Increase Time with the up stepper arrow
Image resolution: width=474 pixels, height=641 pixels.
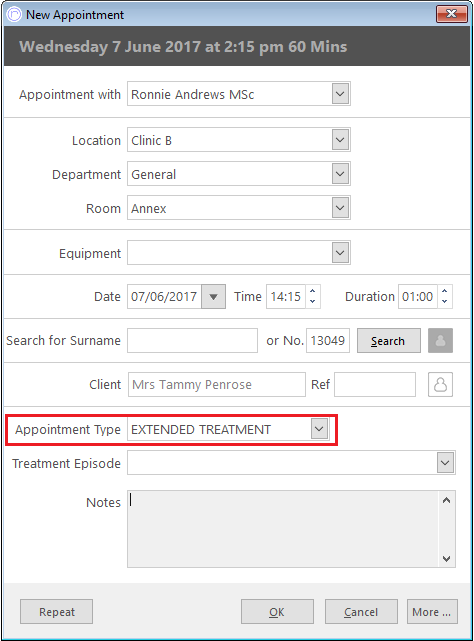[312, 291]
